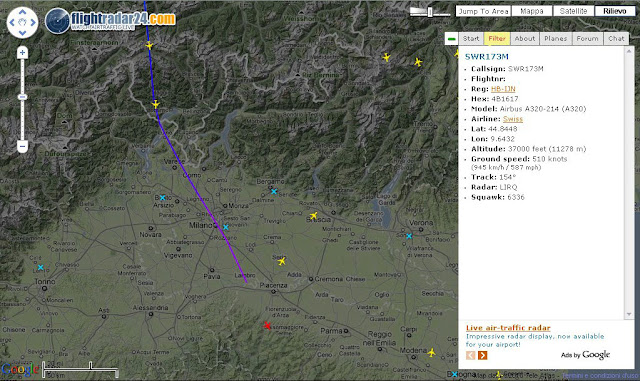
Task: Click scrollbar up arrow in info panel
Action: [629, 51]
